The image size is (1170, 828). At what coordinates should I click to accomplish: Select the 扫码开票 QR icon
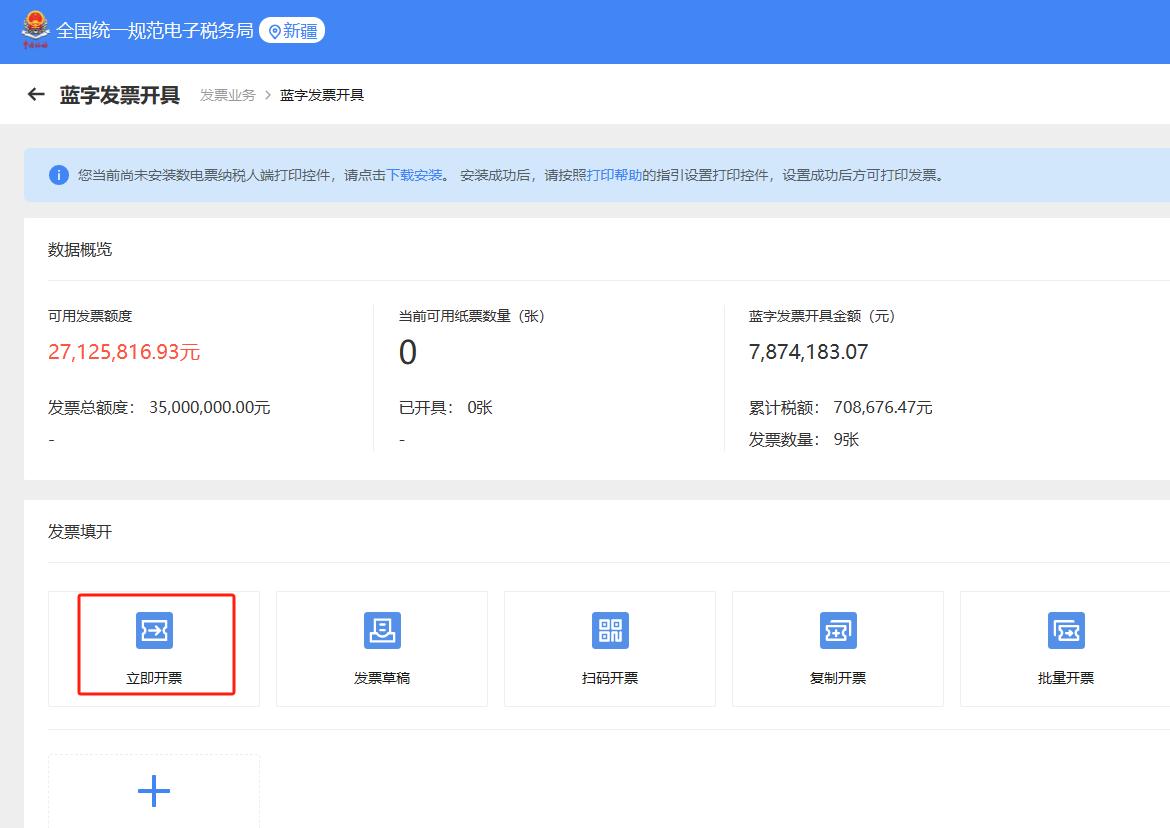[610, 630]
